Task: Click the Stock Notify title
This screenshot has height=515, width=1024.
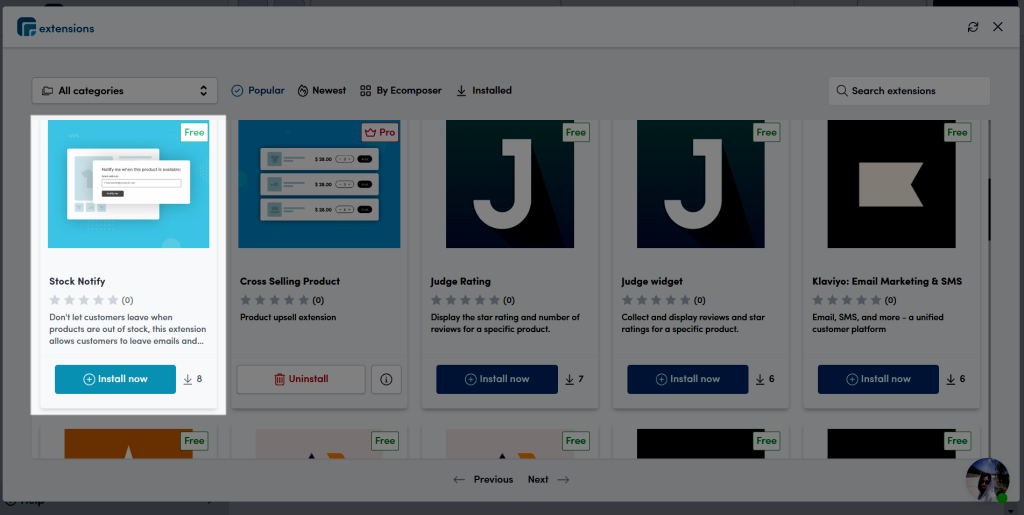Action: (77, 281)
